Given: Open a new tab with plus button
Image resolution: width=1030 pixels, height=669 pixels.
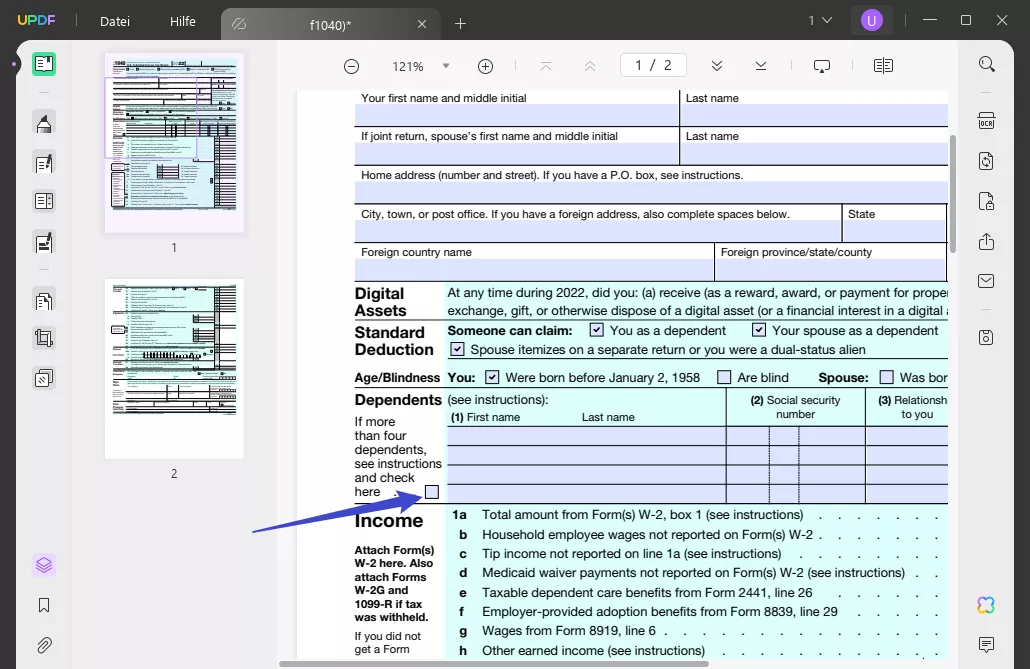Looking at the screenshot, I should pyautogui.click(x=461, y=23).
